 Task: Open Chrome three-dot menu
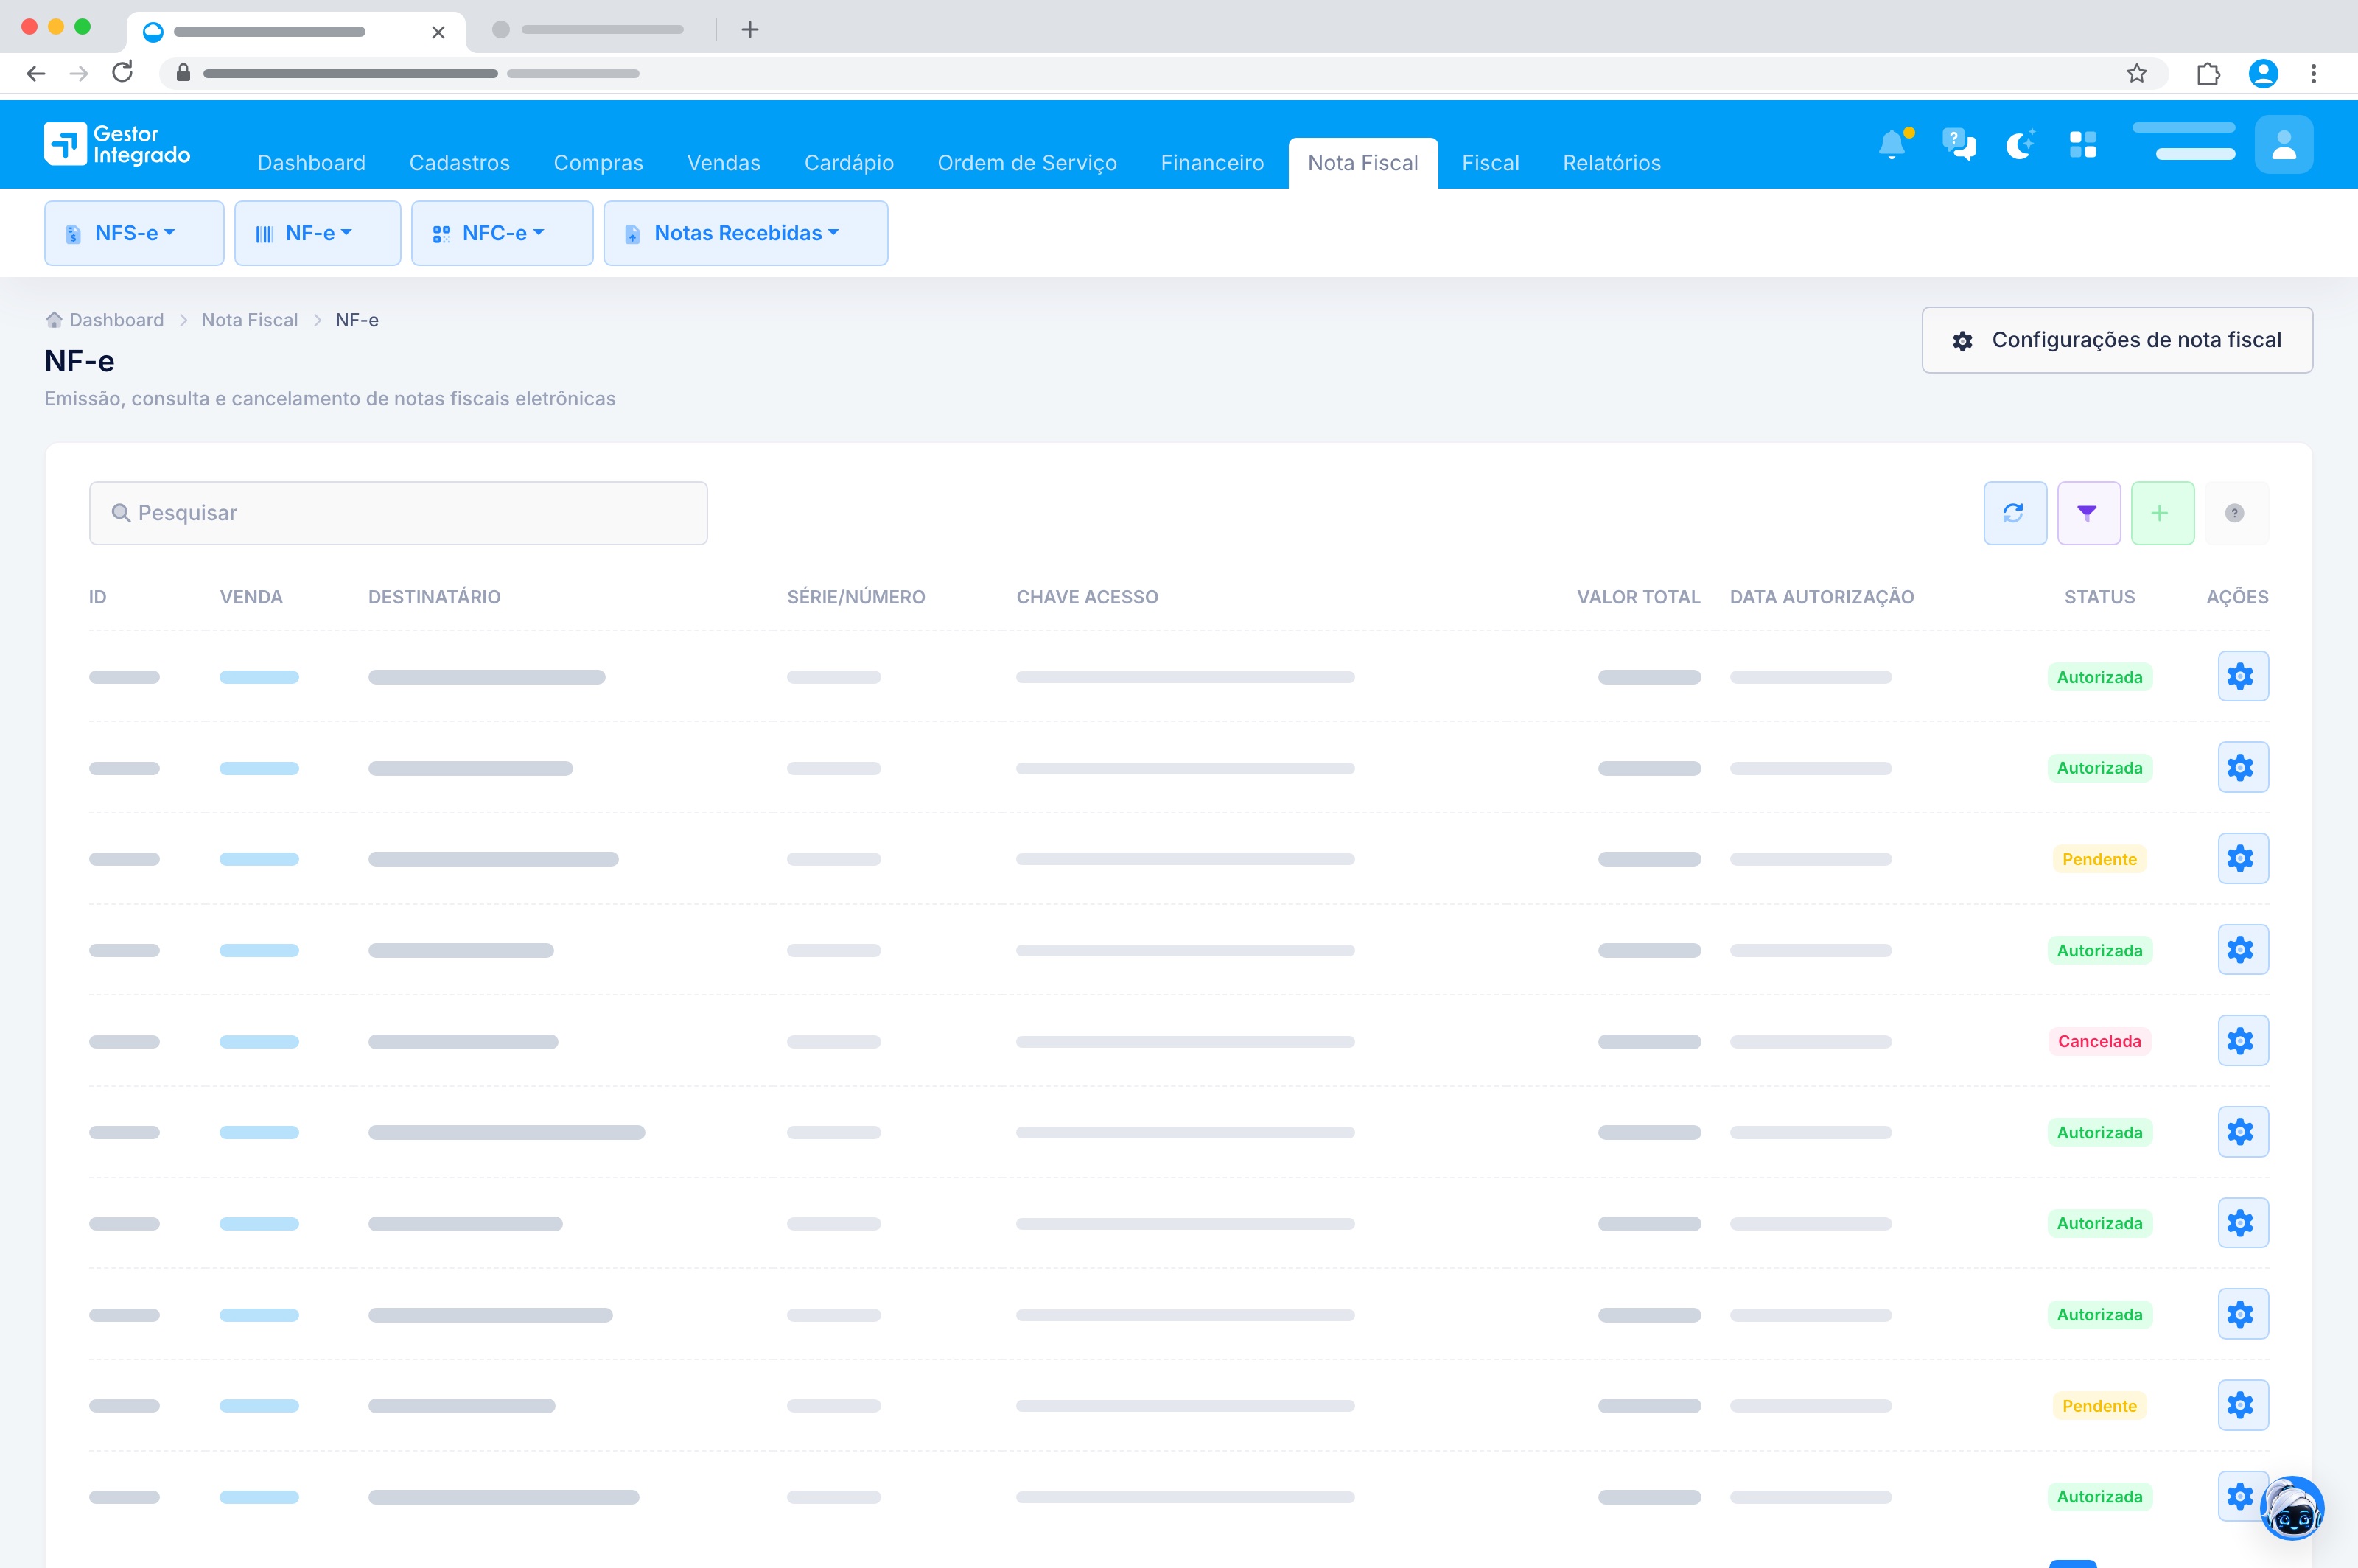click(2313, 73)
